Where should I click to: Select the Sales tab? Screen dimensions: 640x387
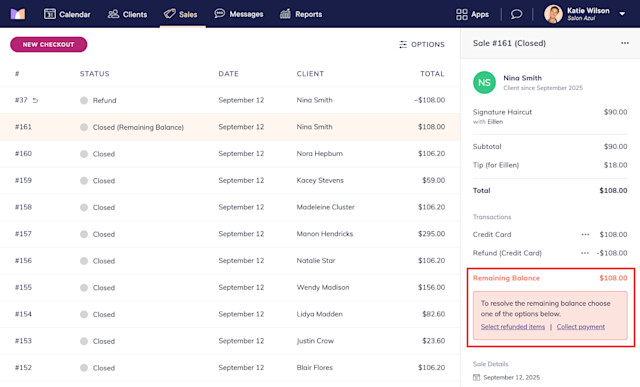(180, 14)
